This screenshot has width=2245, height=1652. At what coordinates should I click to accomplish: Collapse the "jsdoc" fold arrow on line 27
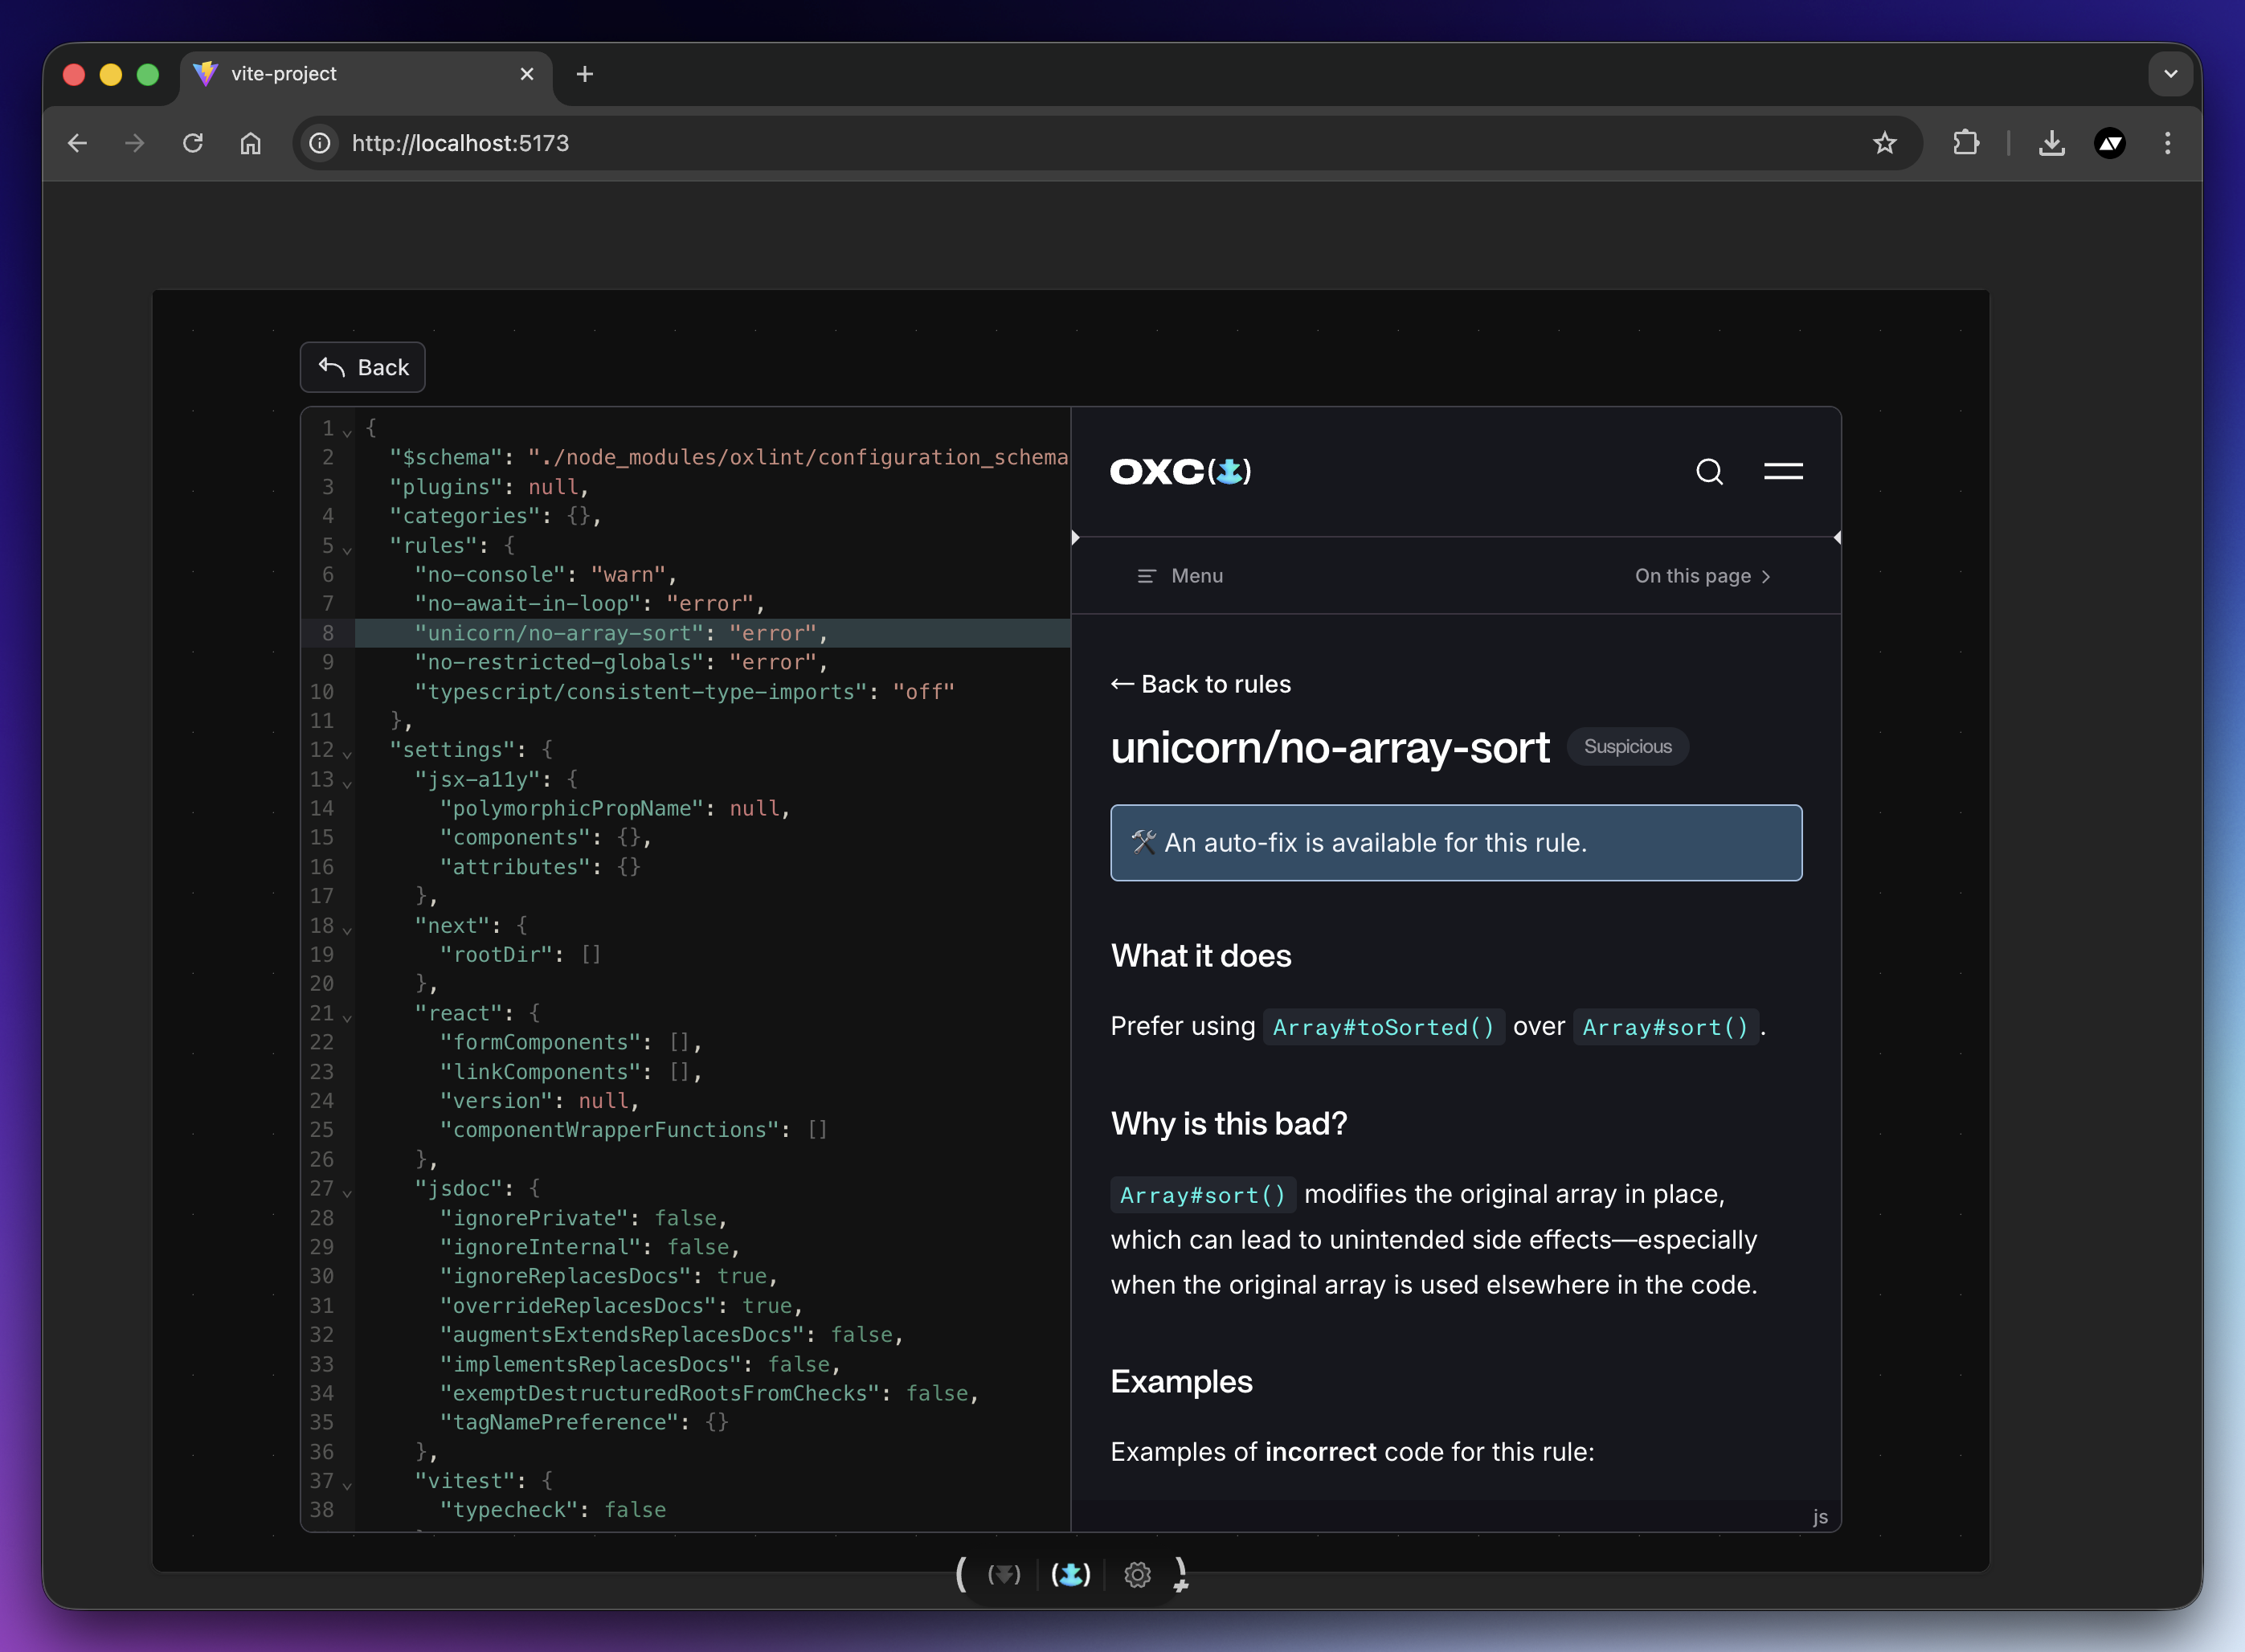pyautogui.click(x=347, y=1192)
